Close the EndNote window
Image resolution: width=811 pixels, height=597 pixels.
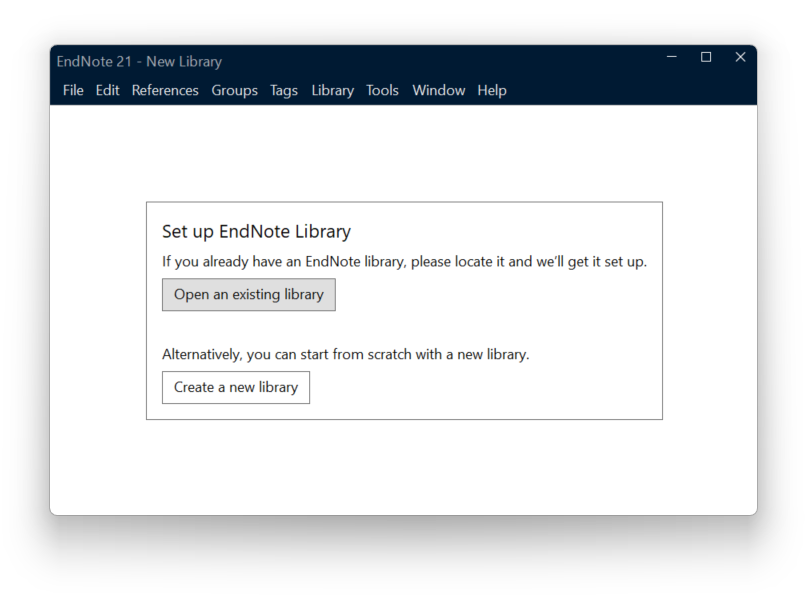click(x=740, y=57)
